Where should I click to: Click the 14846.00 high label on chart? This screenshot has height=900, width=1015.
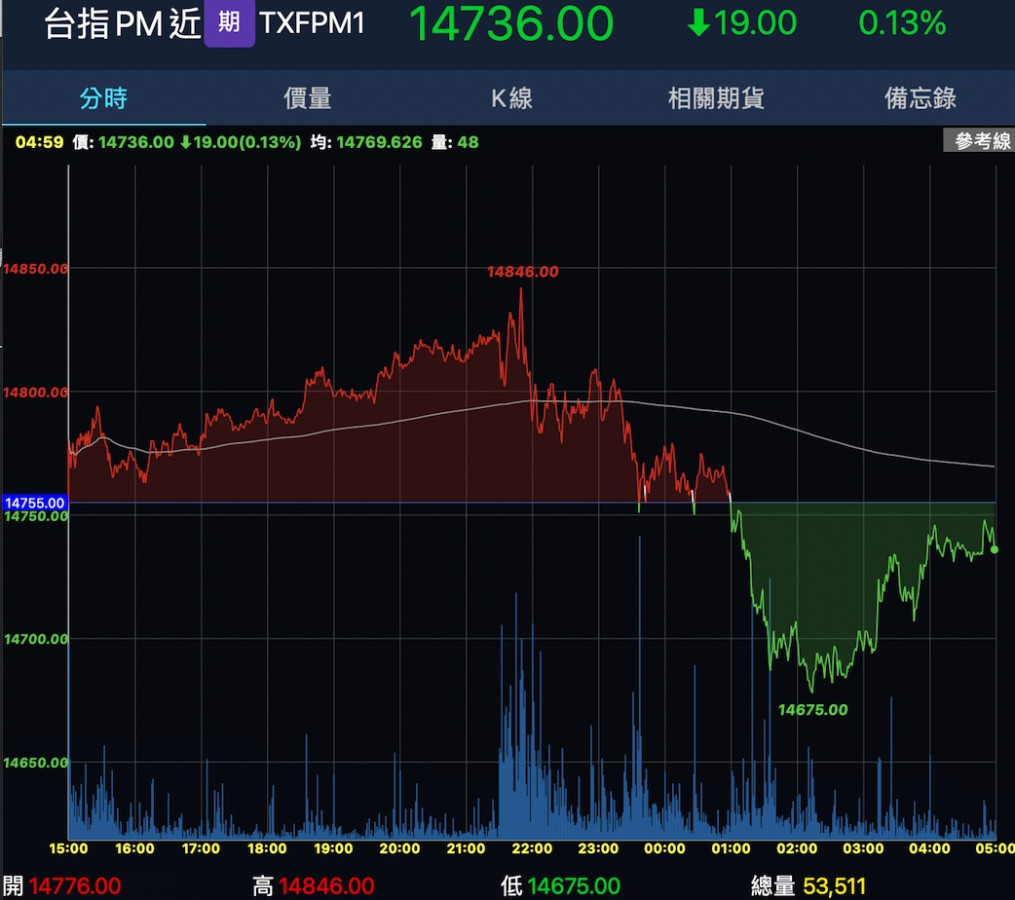click(x=522, y=272)
